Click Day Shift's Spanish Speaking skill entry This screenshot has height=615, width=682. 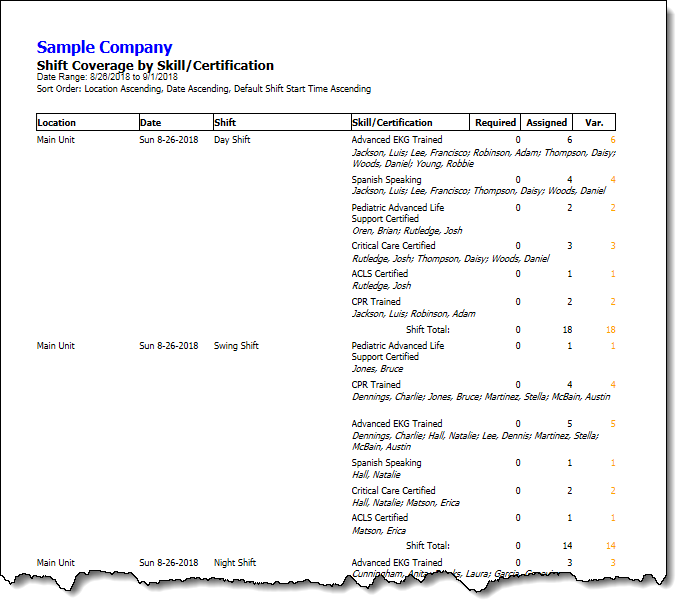coord(386,180)
